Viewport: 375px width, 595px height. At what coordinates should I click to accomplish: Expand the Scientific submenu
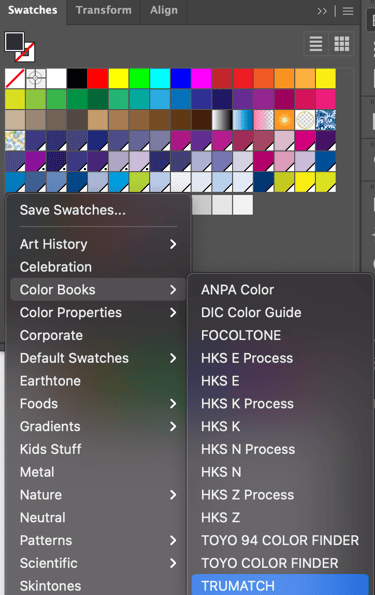tap(98, 563)
